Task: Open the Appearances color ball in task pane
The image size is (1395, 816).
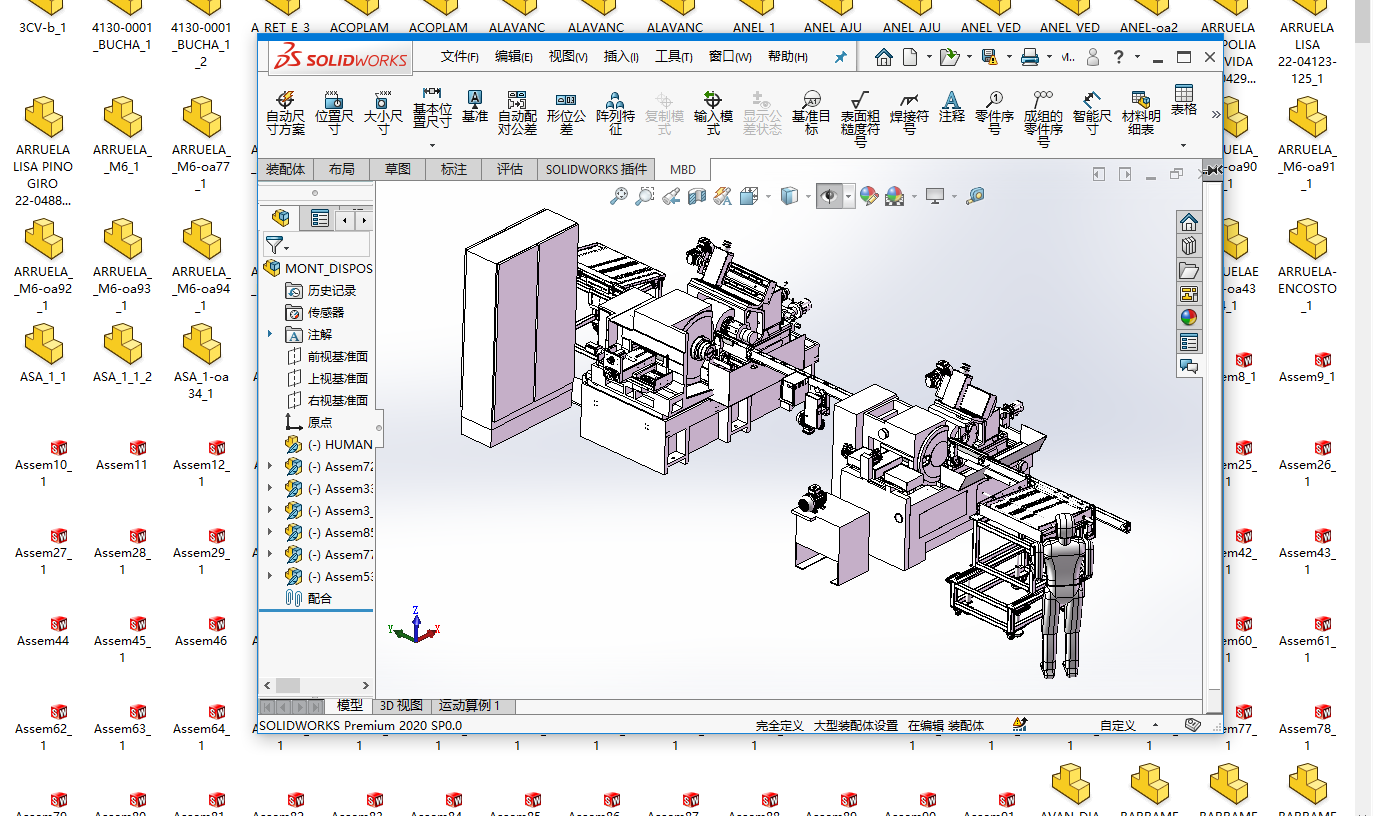Action: 1188,318
